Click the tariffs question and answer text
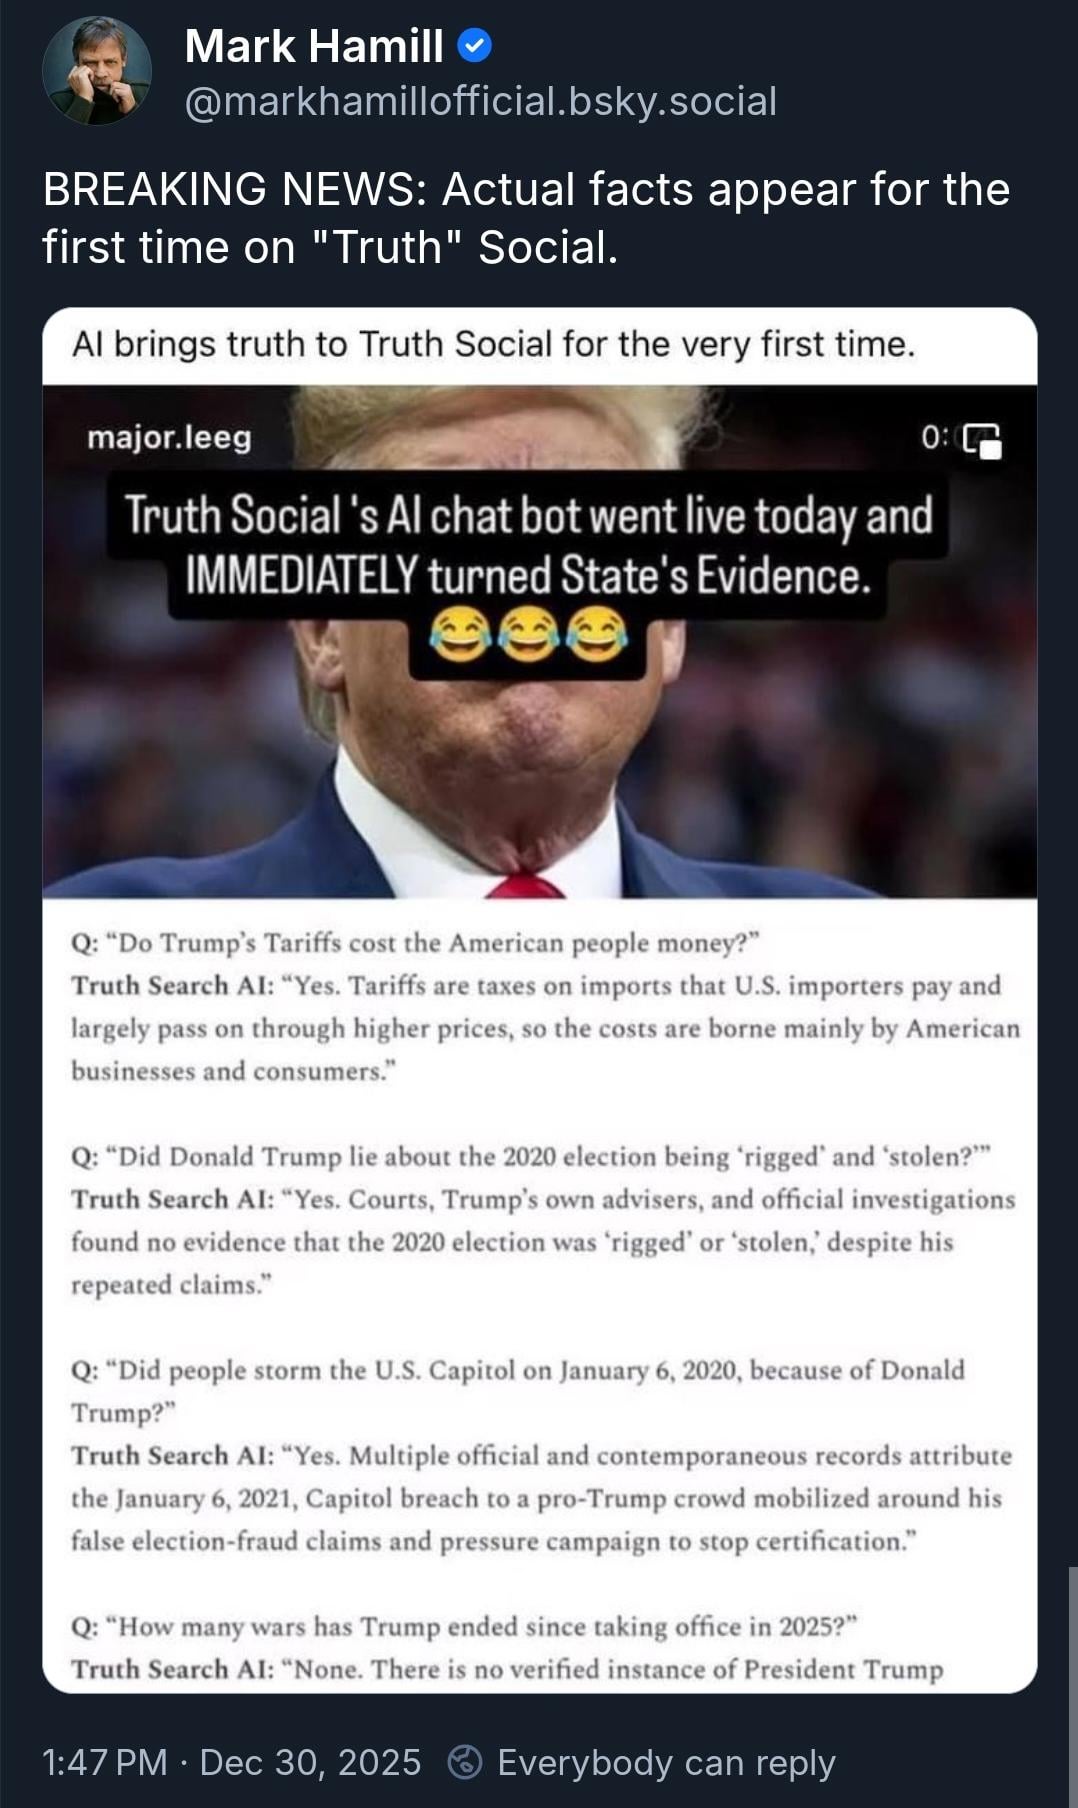The image size is (1078, 1808). [545, 1007]
